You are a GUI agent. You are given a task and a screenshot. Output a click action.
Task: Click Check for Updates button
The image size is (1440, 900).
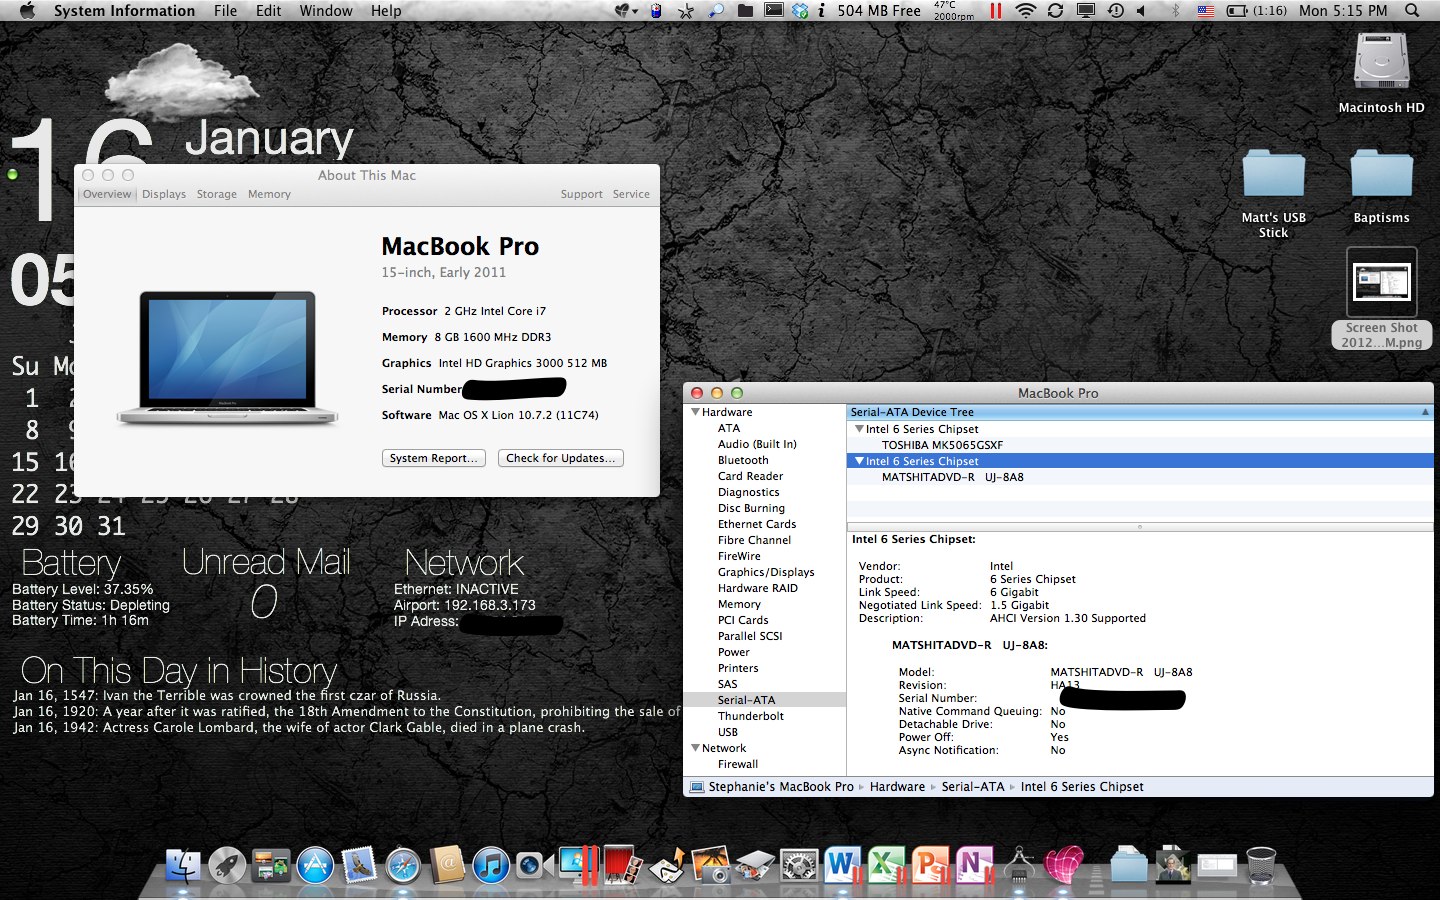point(561,458)
